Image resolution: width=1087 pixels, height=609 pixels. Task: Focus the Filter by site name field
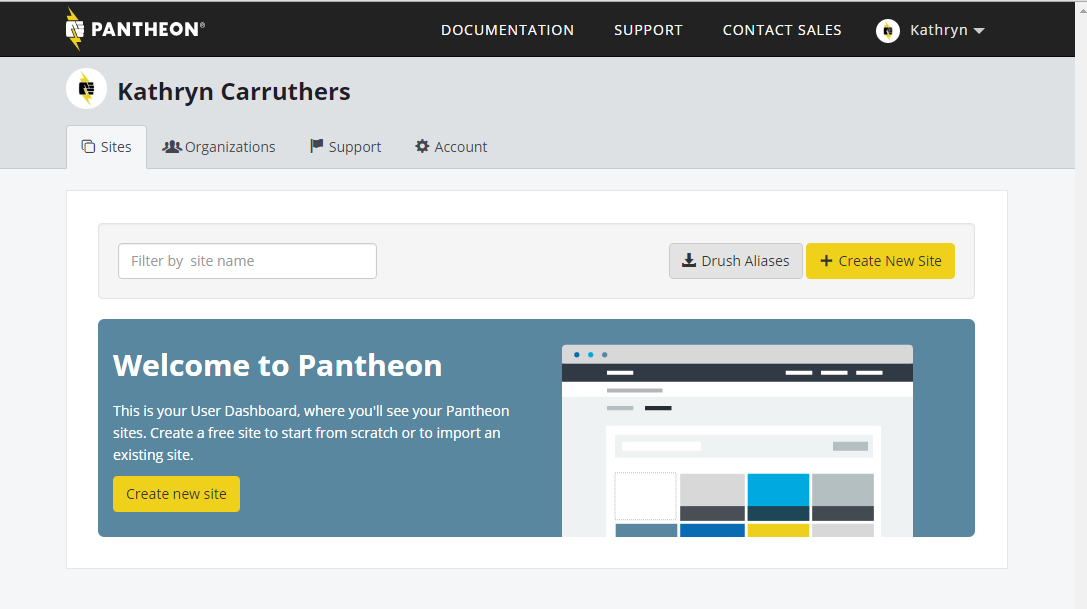click(x=247, y=261)
